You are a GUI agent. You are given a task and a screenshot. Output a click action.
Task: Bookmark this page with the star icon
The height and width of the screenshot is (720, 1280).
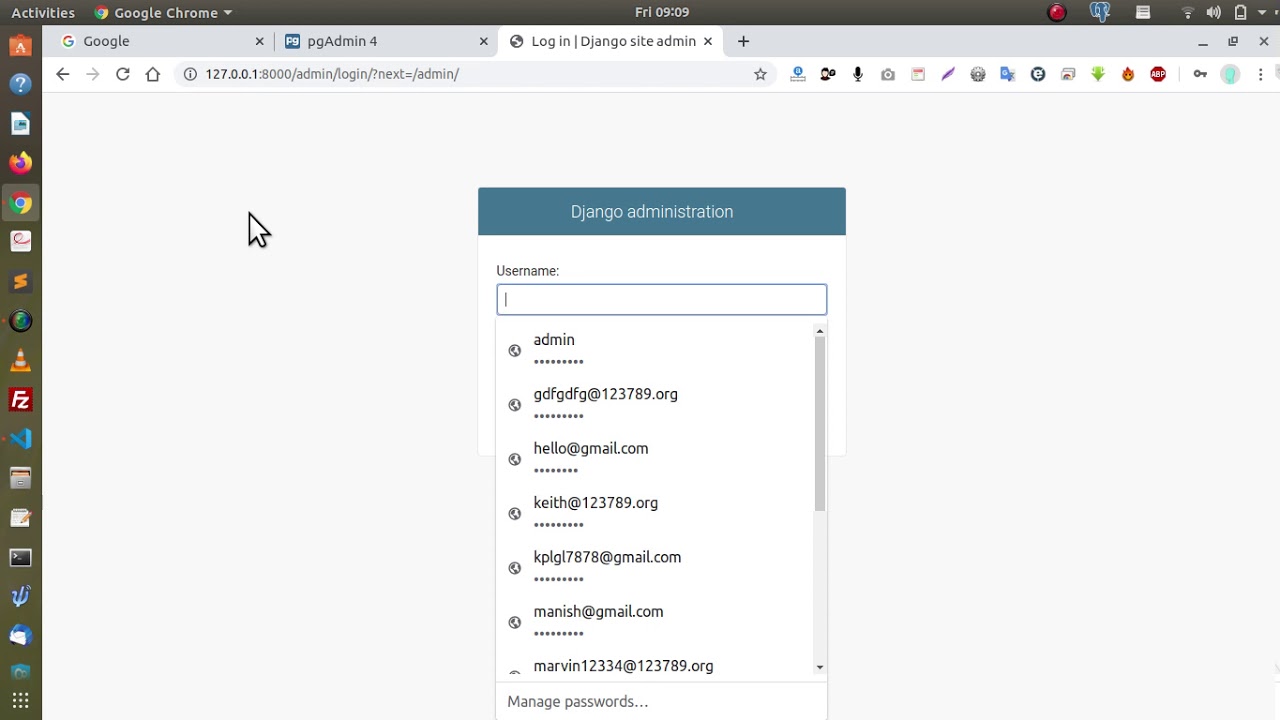pos(760,74)
